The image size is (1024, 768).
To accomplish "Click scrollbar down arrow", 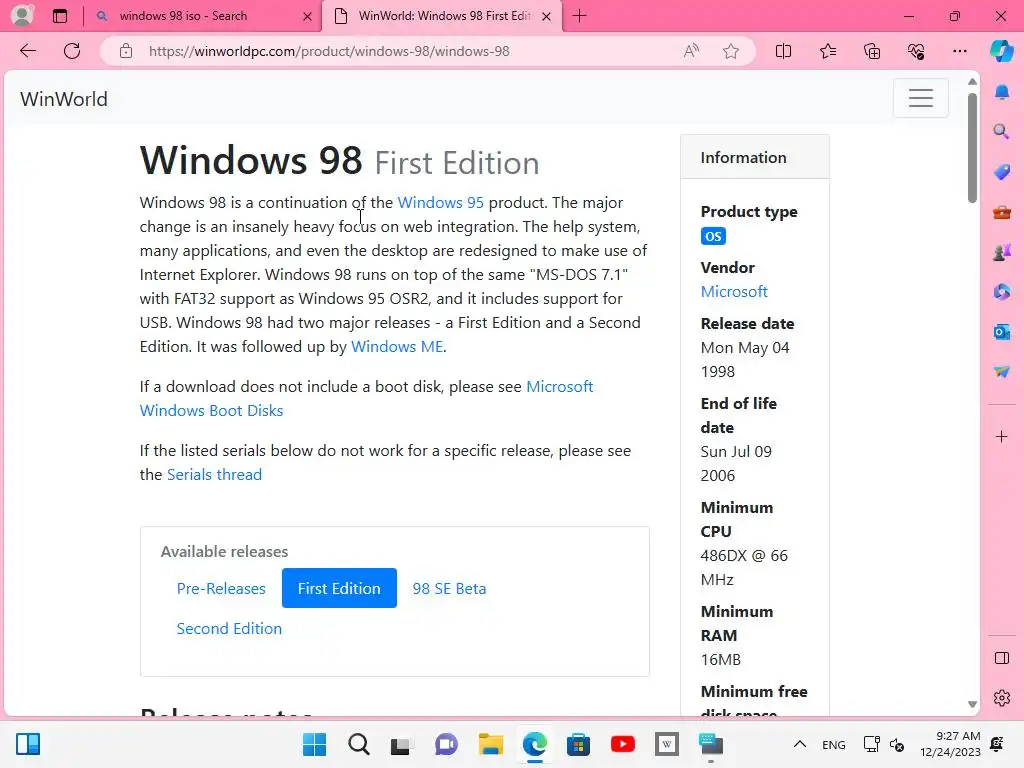I will [x=972, y=705].
